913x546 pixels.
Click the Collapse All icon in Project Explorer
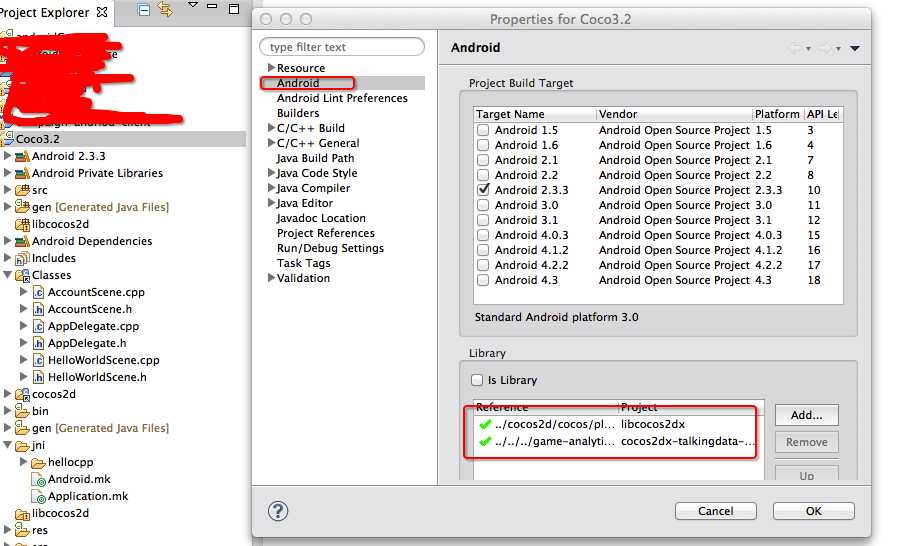coord(144,9)
